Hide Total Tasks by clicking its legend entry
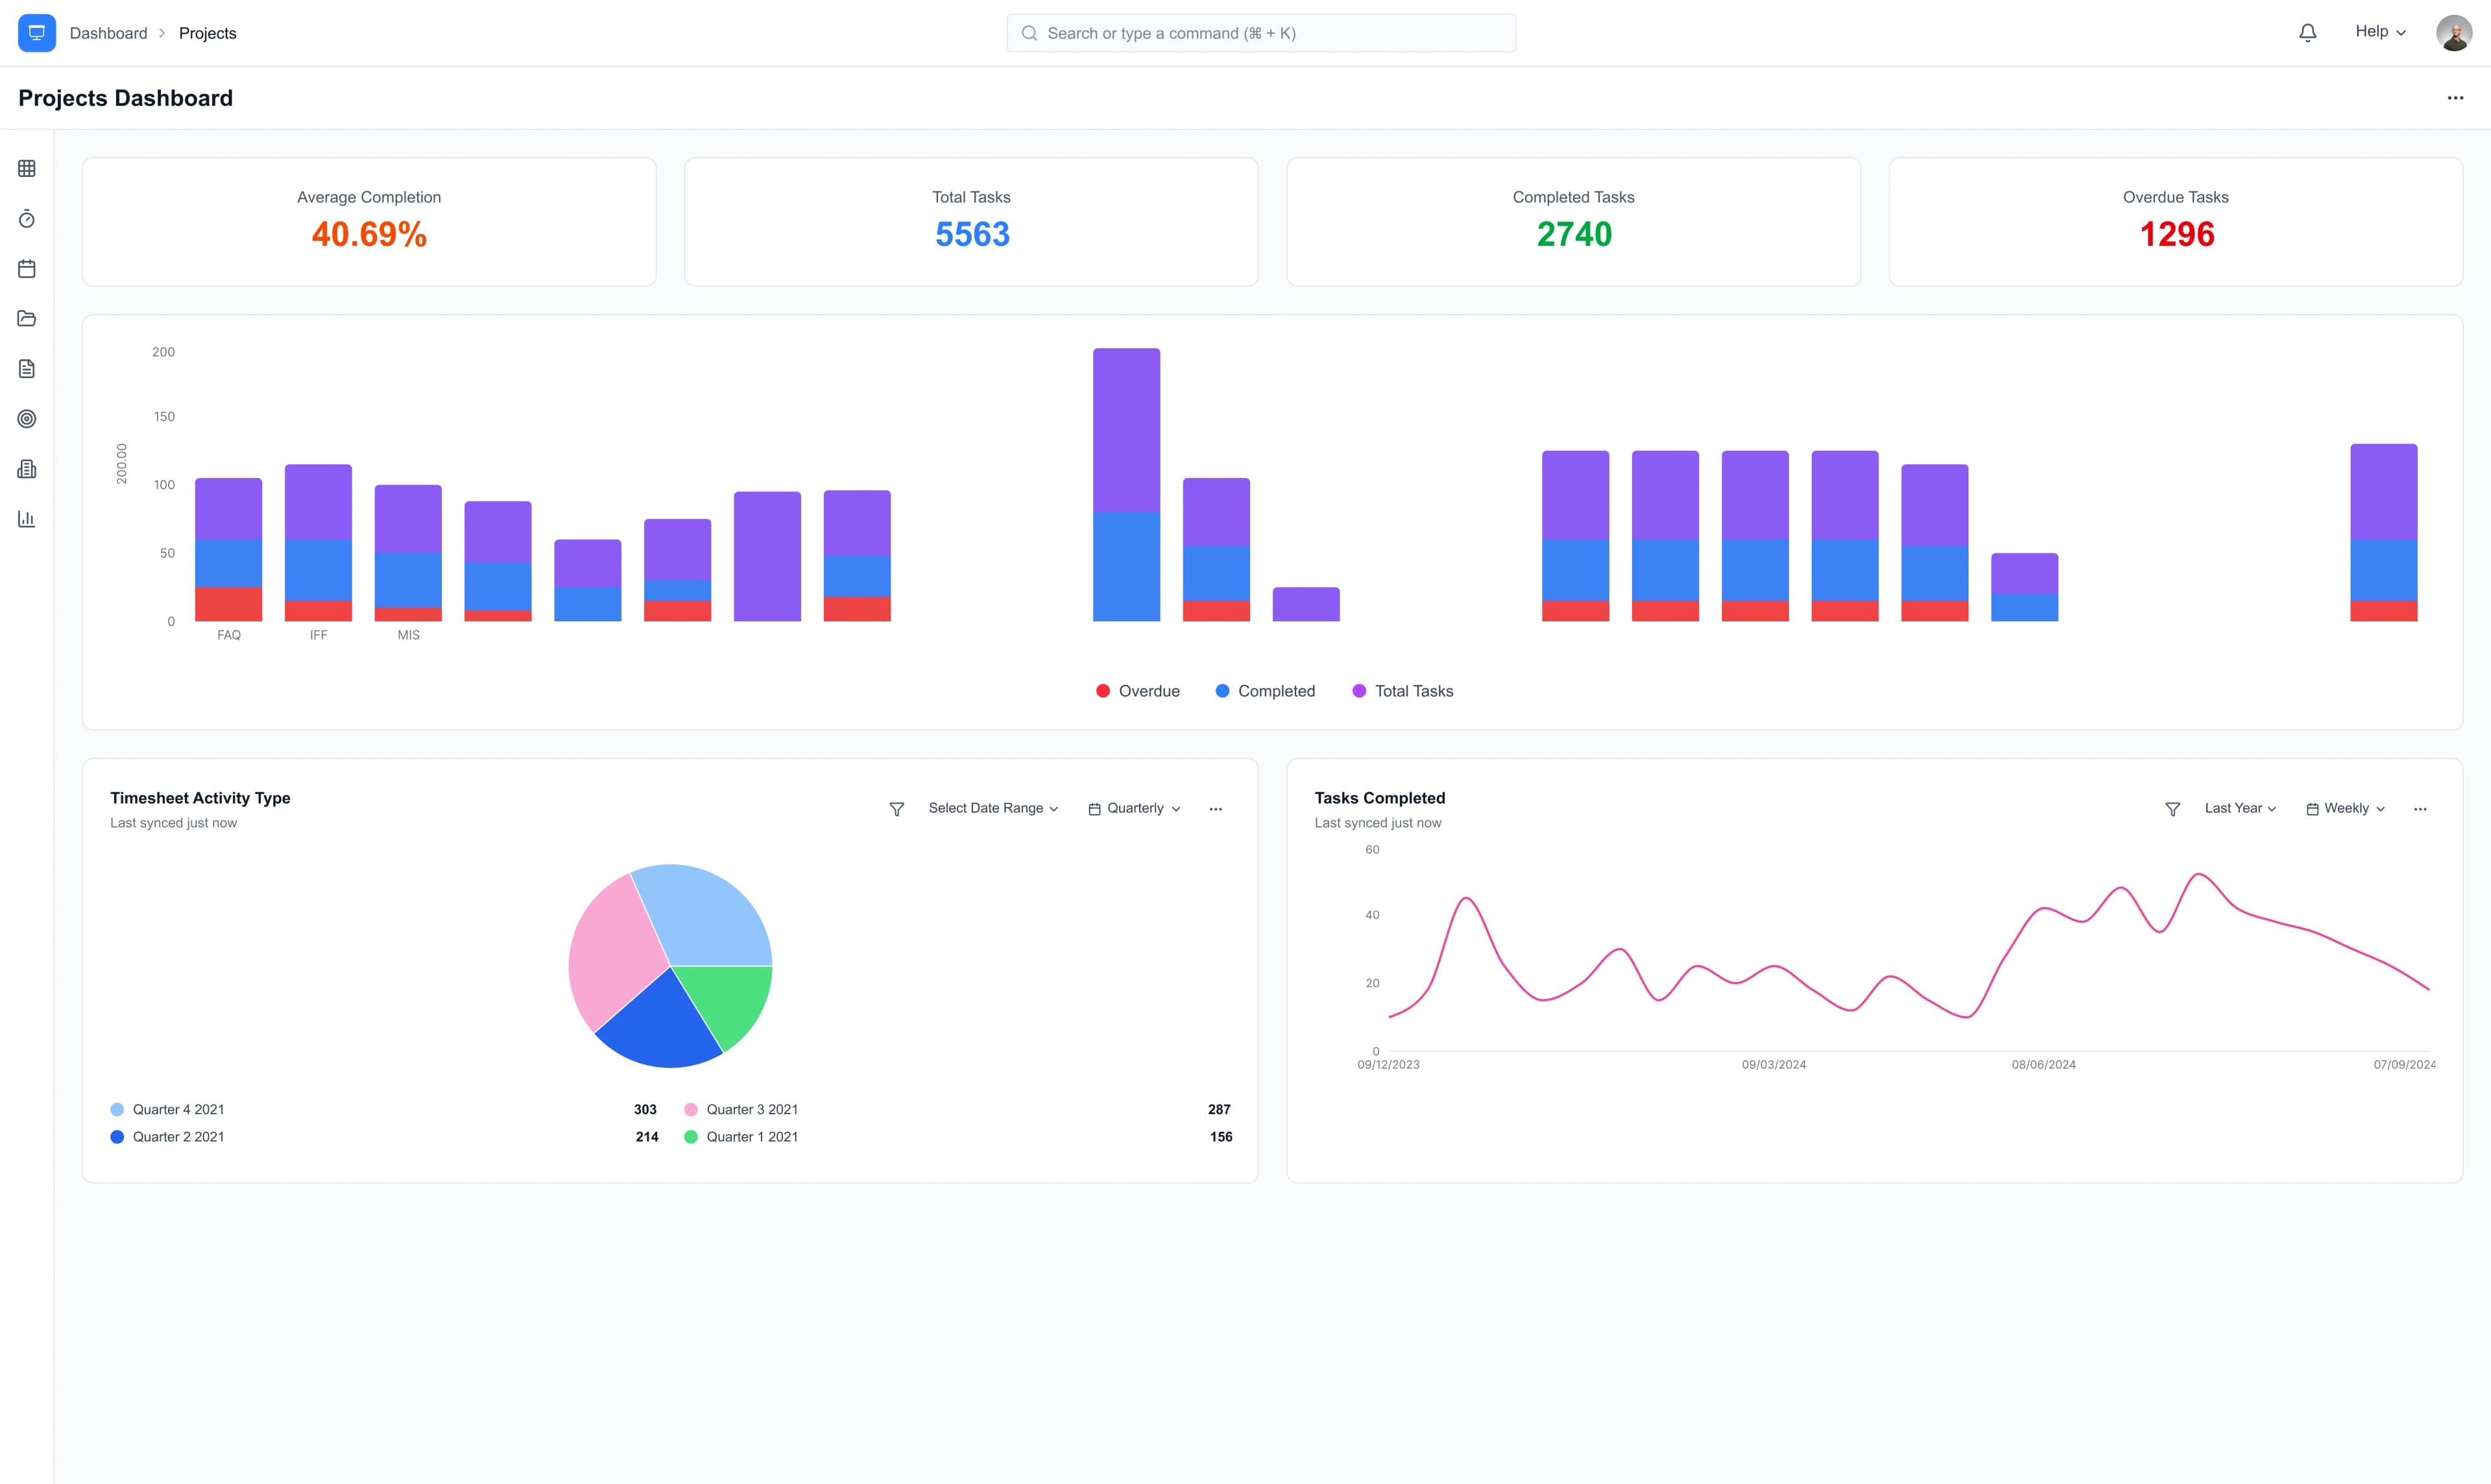Screen dimensions: 2491x1484 pyautogui.click(x=1402, y=690)
